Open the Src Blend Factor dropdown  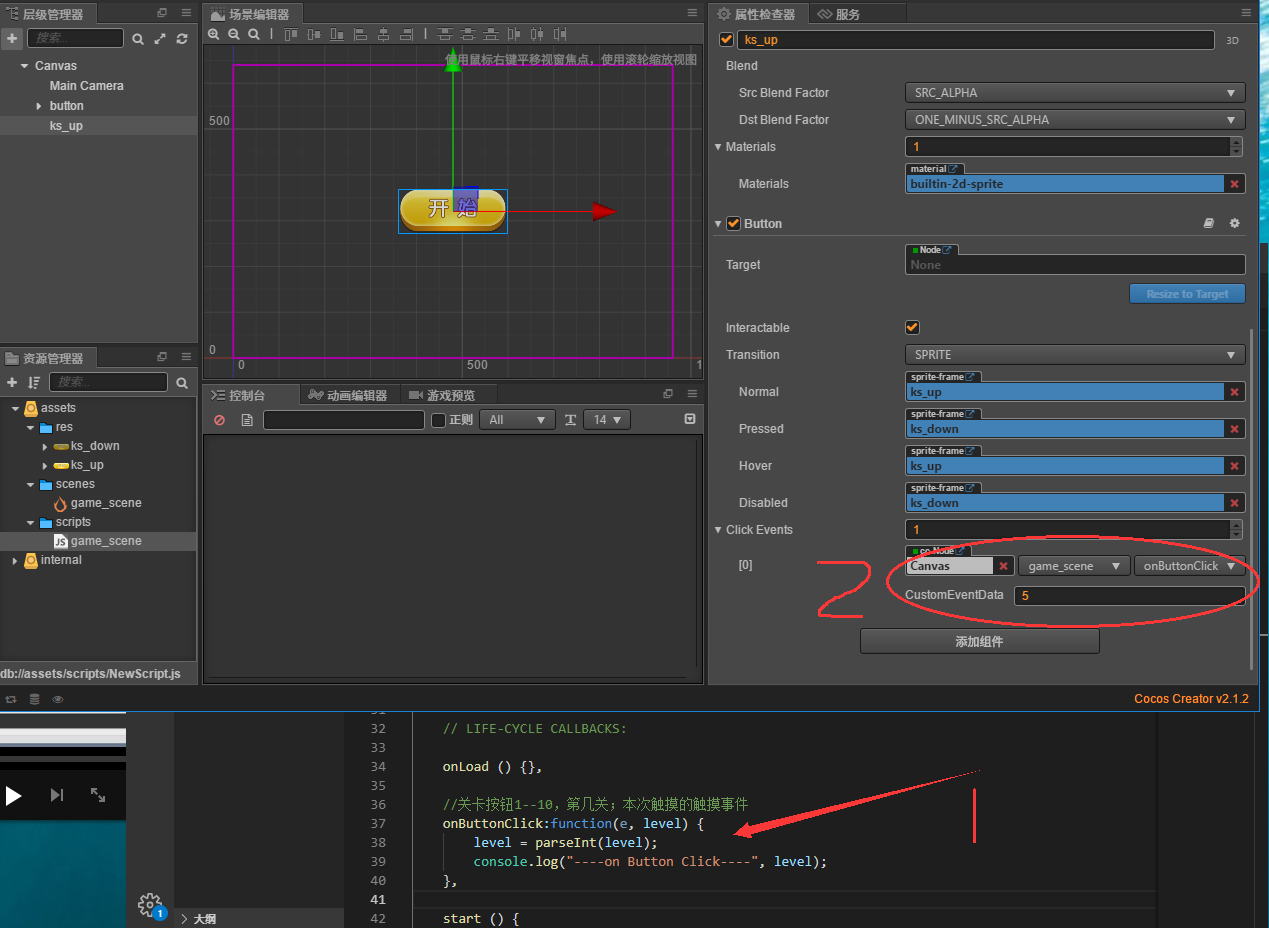[x=1074, y=92]
